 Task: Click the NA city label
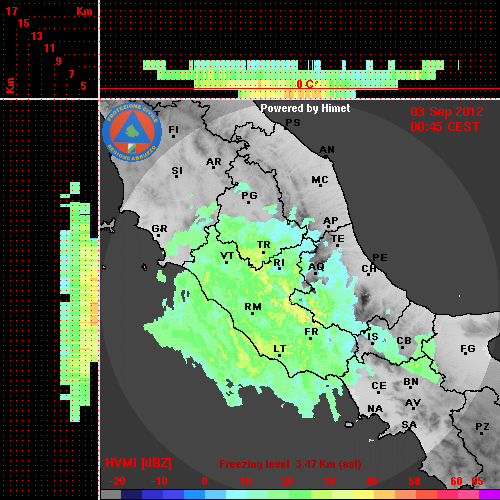click(x=375, y=409)
